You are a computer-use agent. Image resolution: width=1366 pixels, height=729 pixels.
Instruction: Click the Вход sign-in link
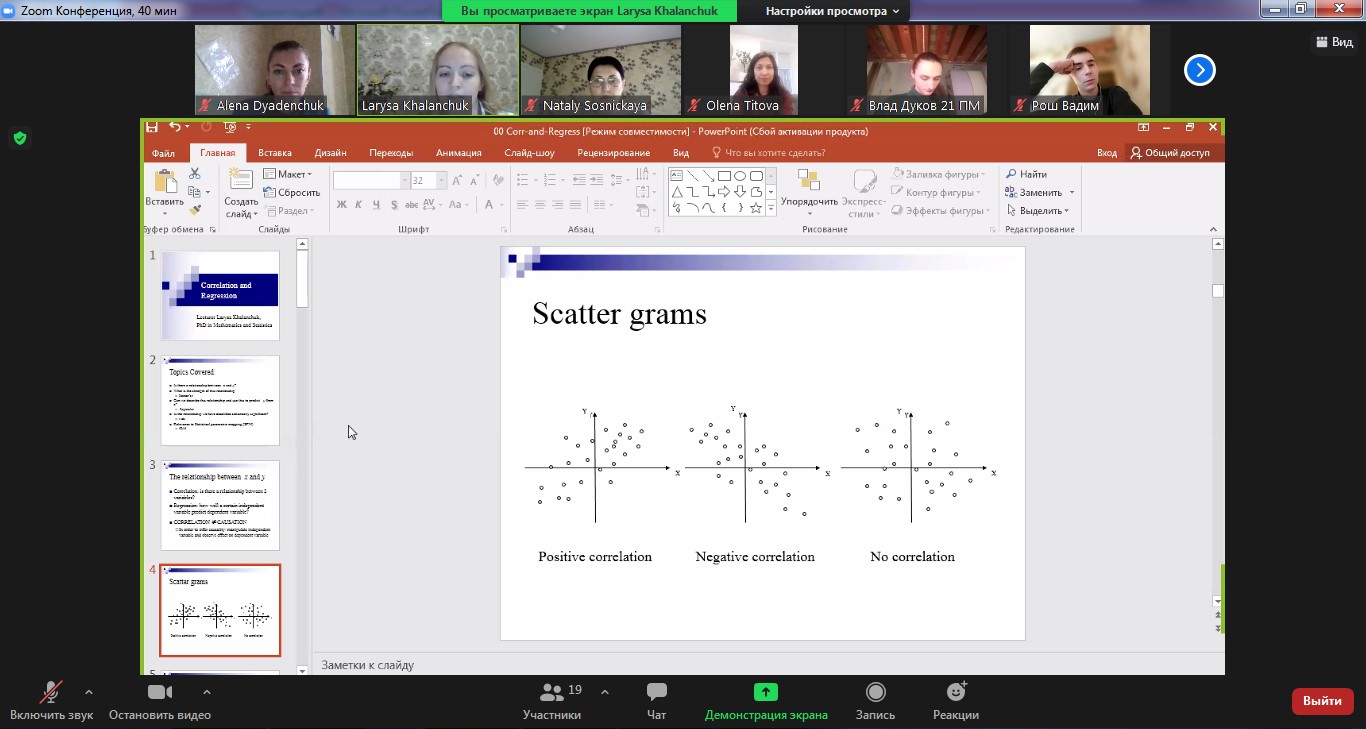click(x=1107, y=153)
